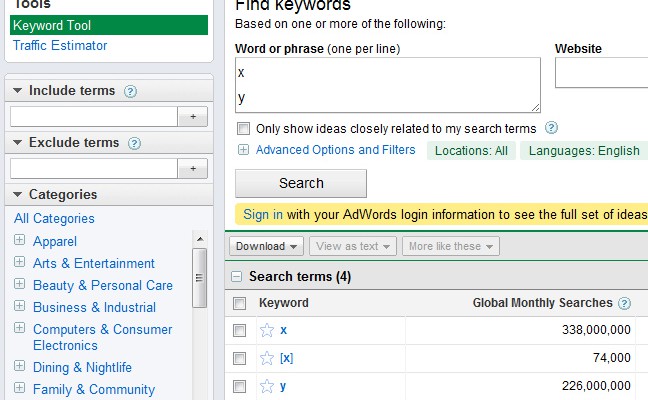
Task: Expand the Arts & Entertainment category
Action: pos(19,262)
